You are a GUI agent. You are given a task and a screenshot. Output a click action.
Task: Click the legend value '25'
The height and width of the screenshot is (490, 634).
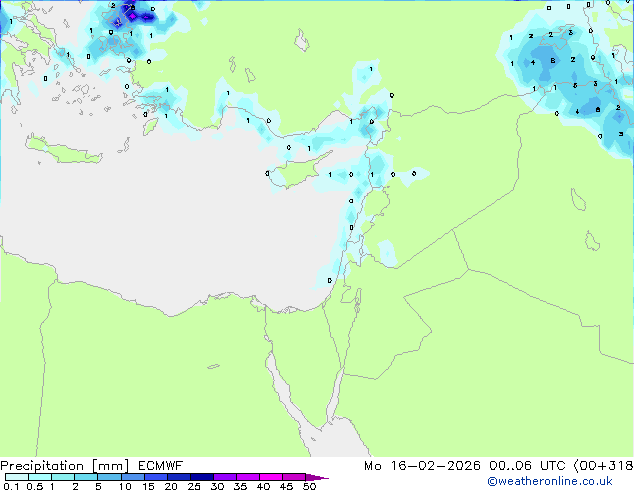click(x=194, y=486)
